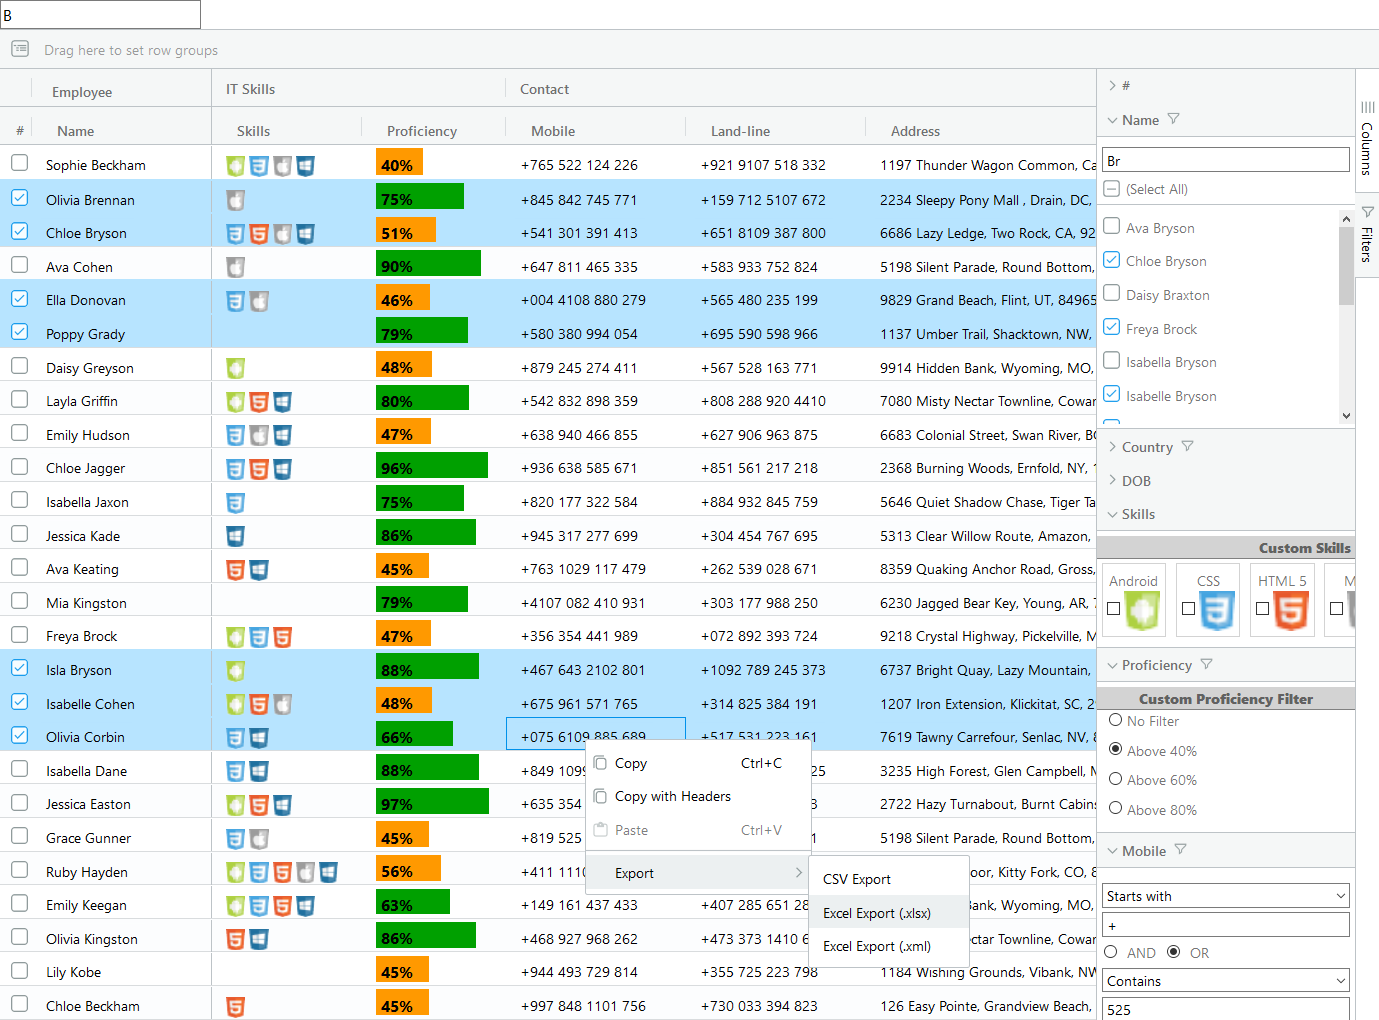Screen dimensions: 1379x1020
Task: Click the Android icon in Custom Skills
Action: (1133, 604)
